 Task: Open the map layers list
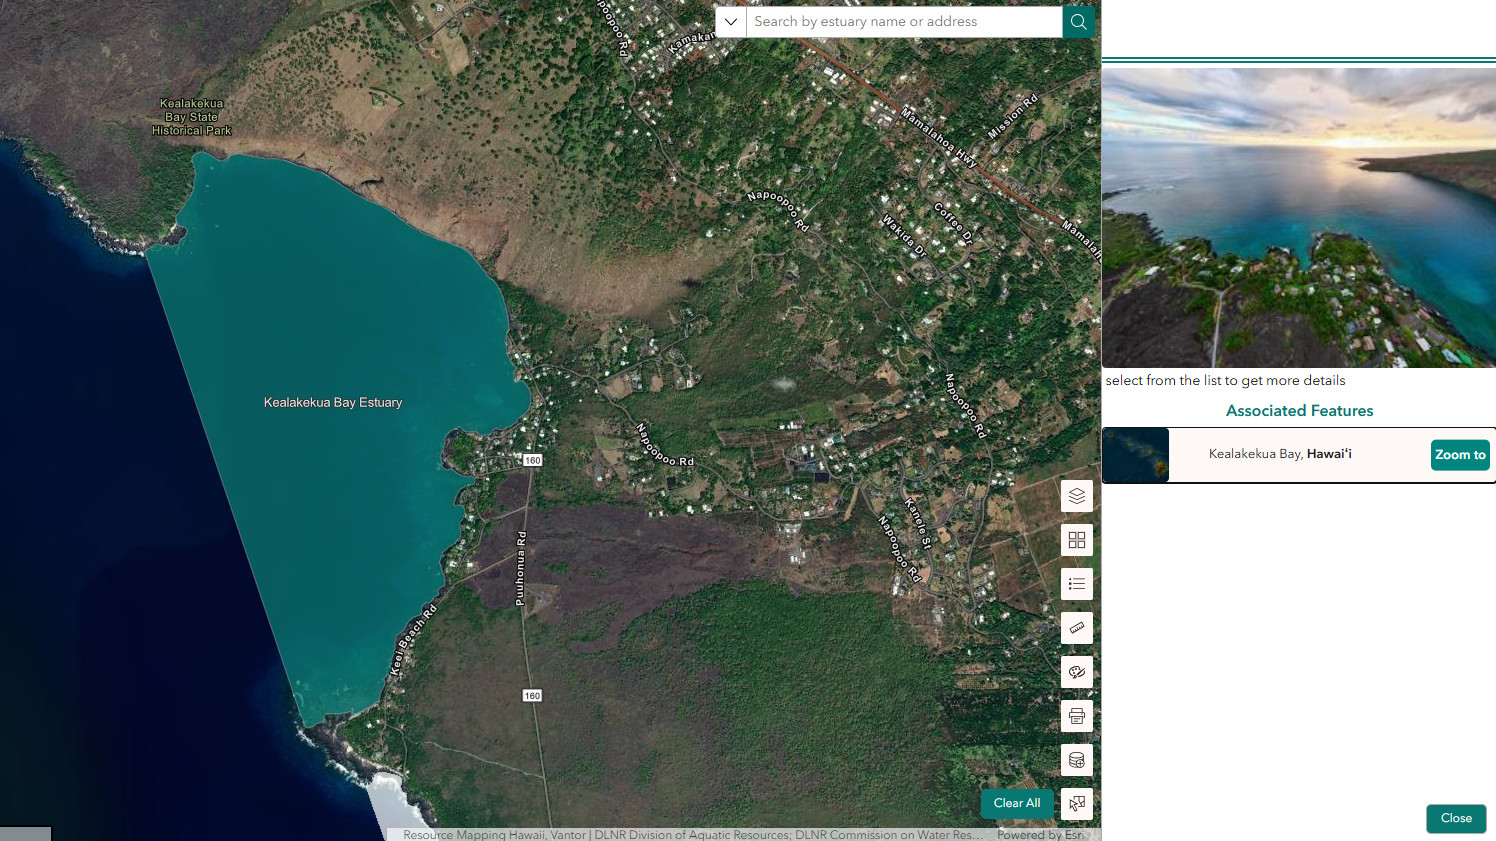(1076, 496)
